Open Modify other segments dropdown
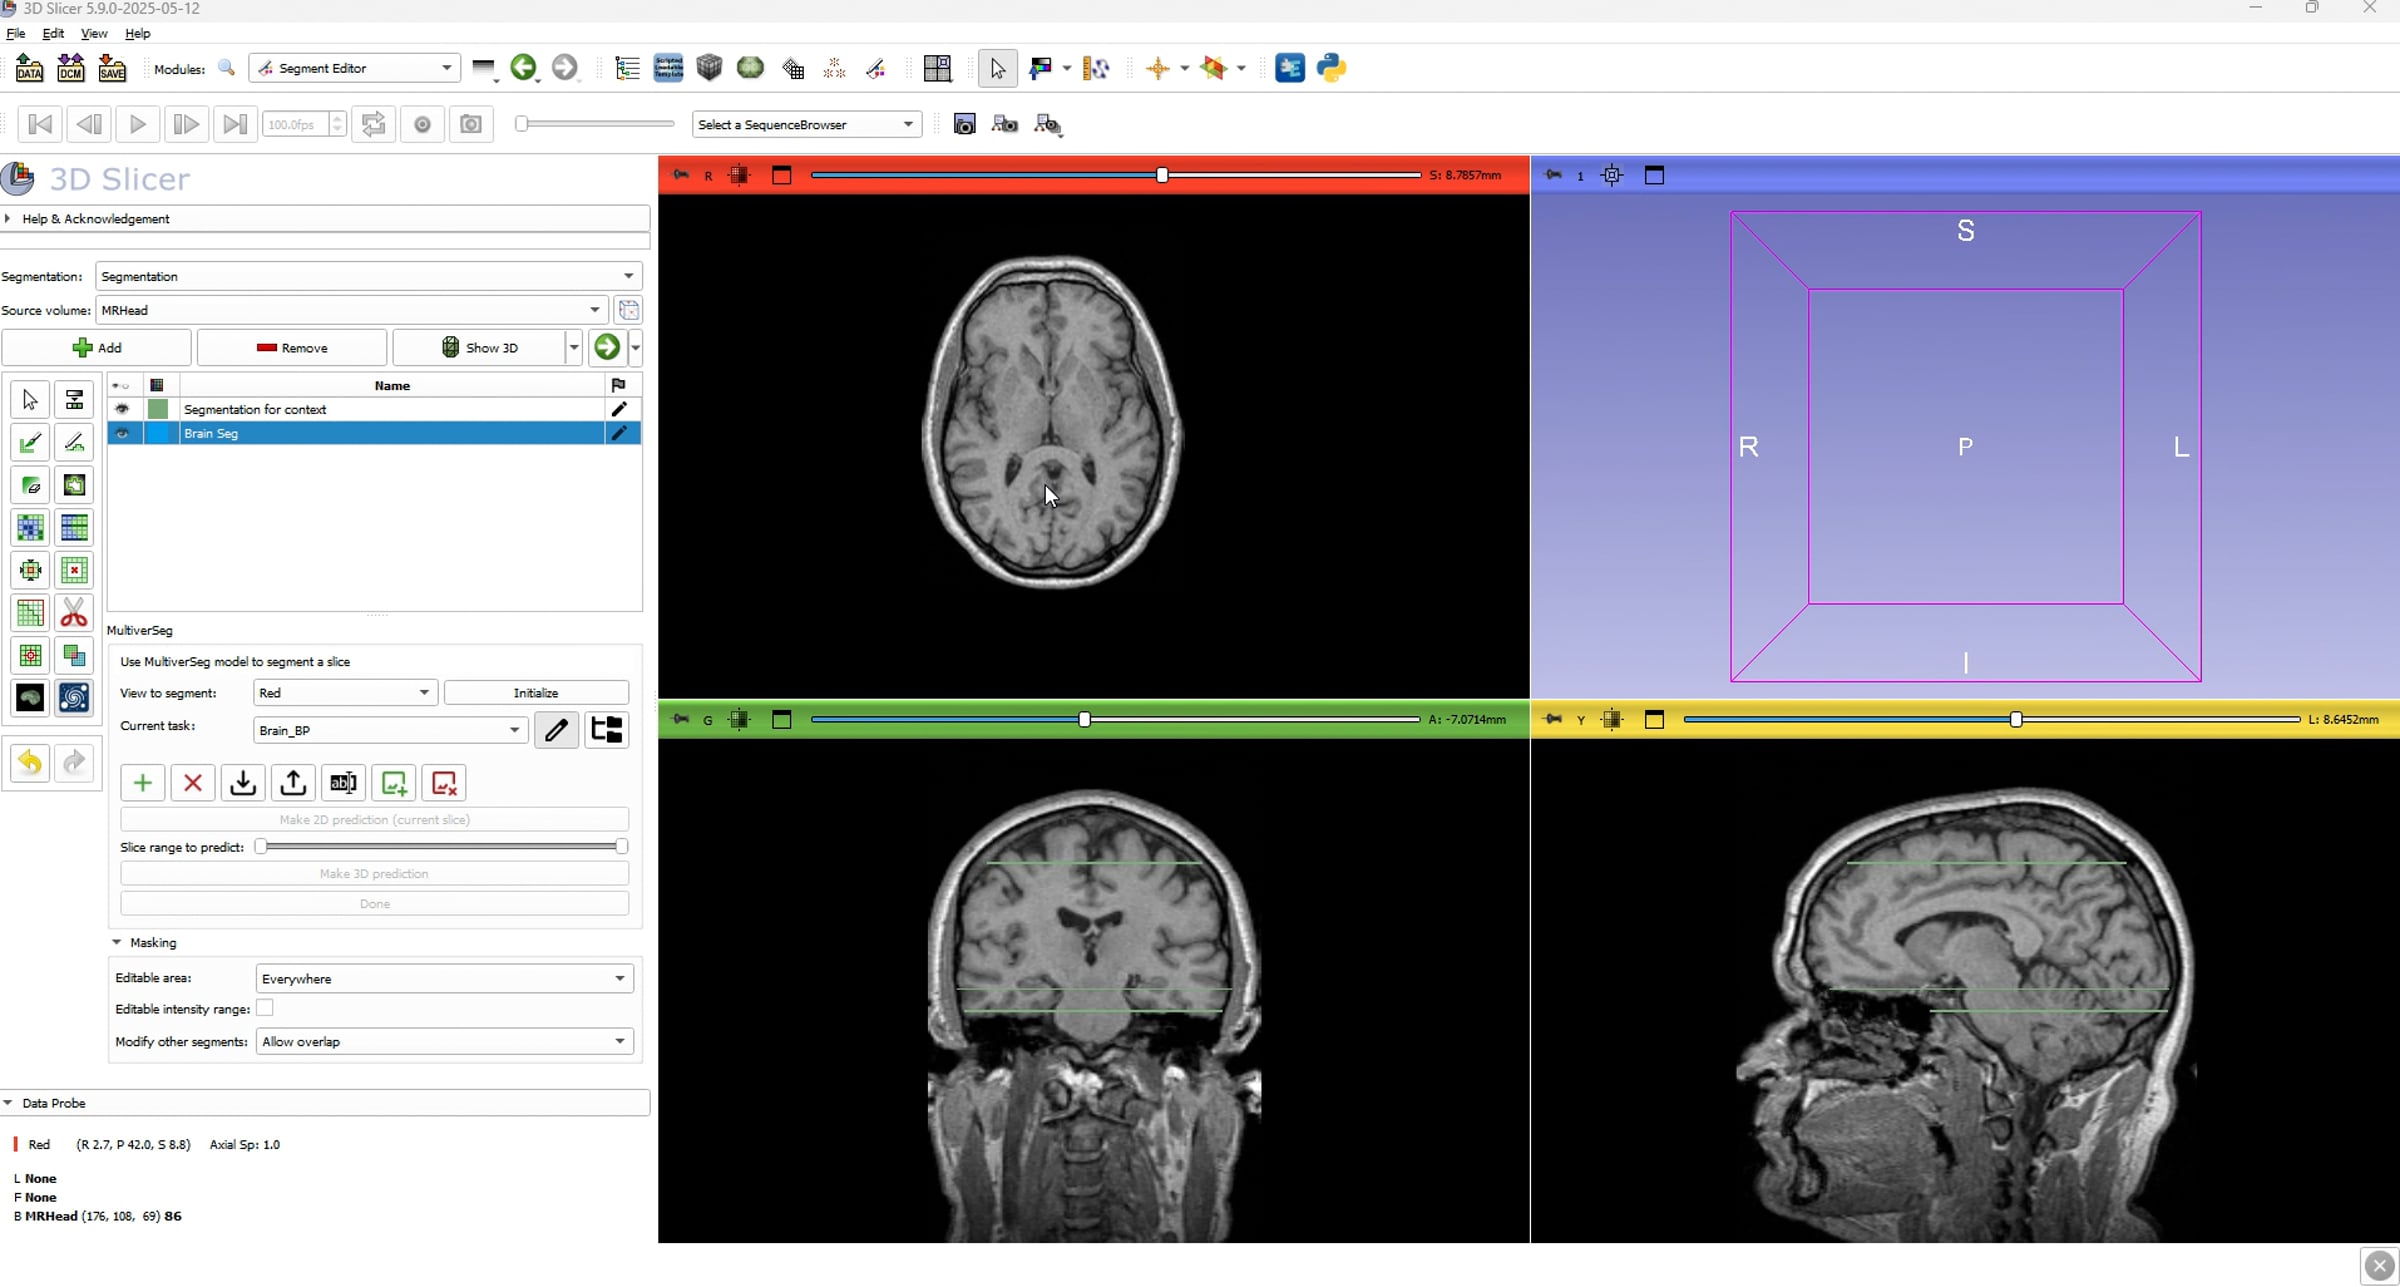Screen dimensions: 2400x1287 (x=444, y=1041)
